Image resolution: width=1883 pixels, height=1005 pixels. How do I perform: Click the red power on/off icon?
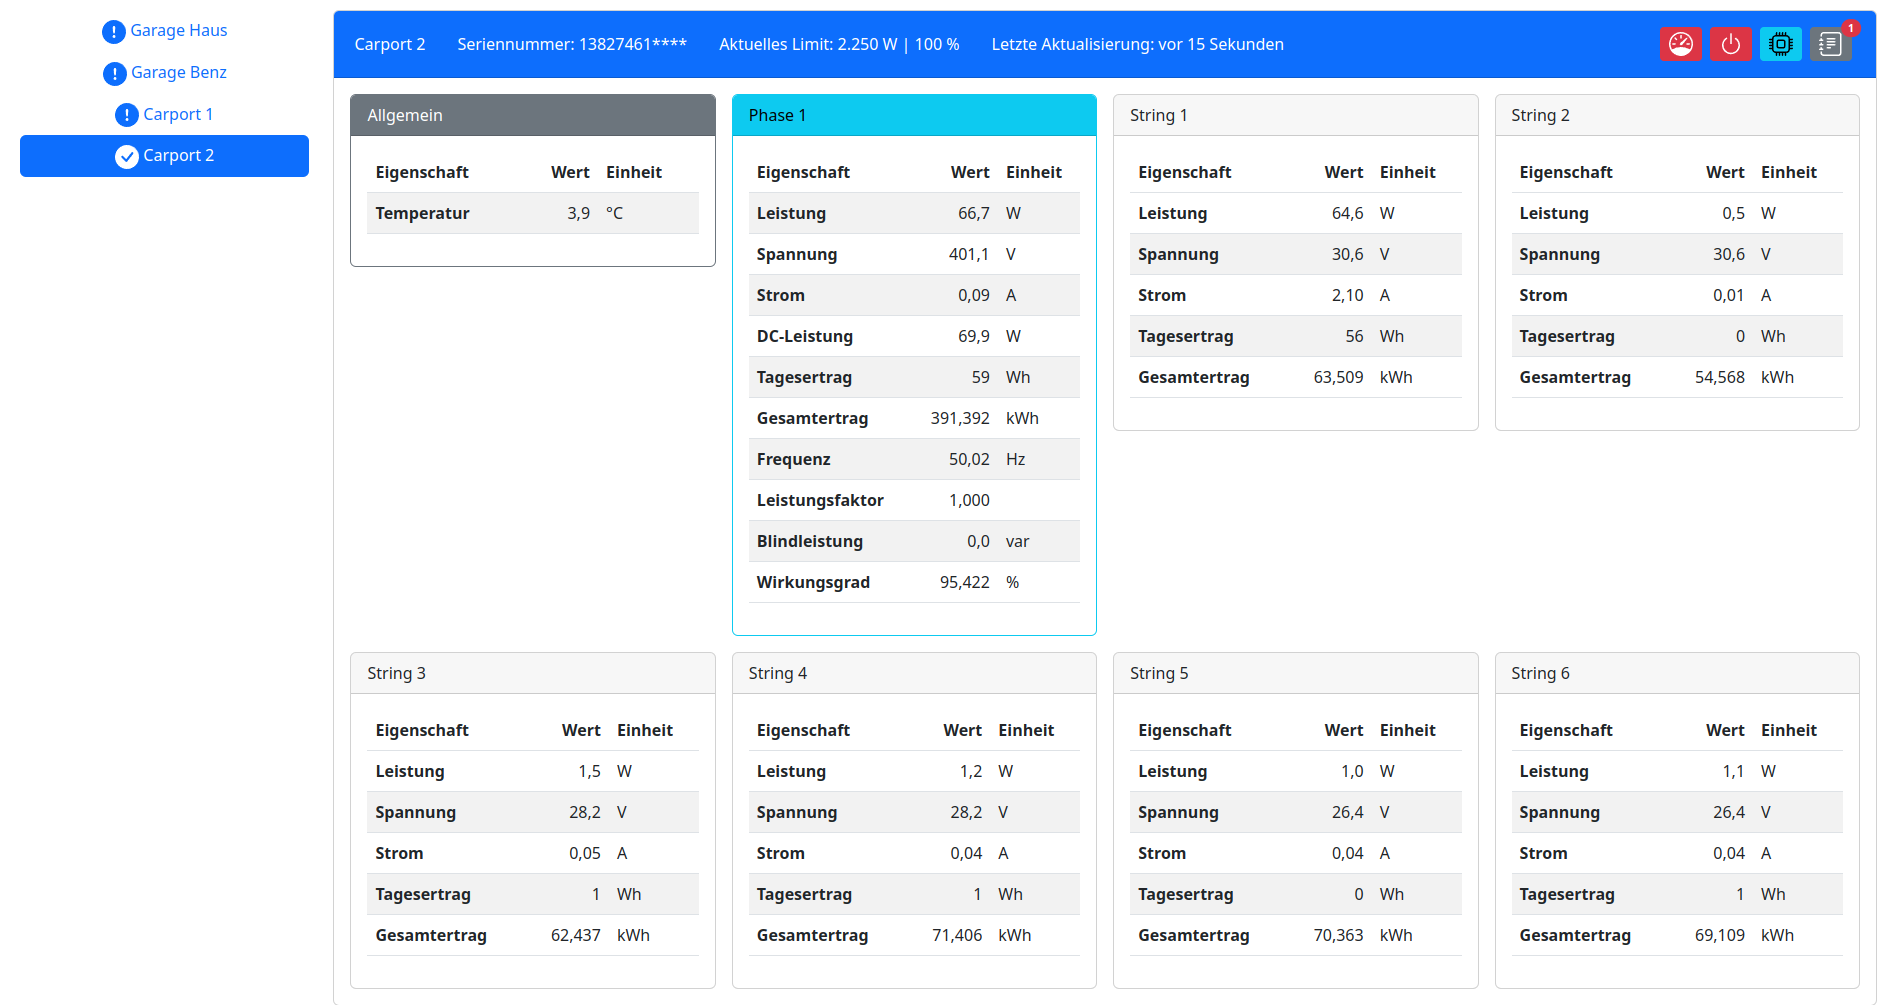(1730, 44)
